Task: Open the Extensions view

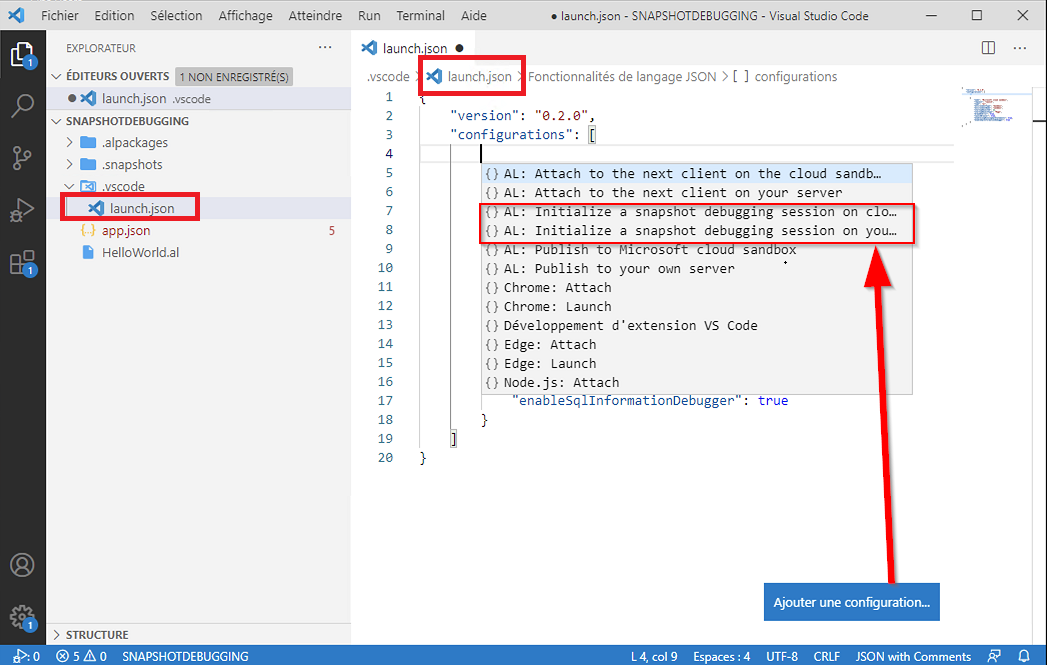Action: (22, 263)
